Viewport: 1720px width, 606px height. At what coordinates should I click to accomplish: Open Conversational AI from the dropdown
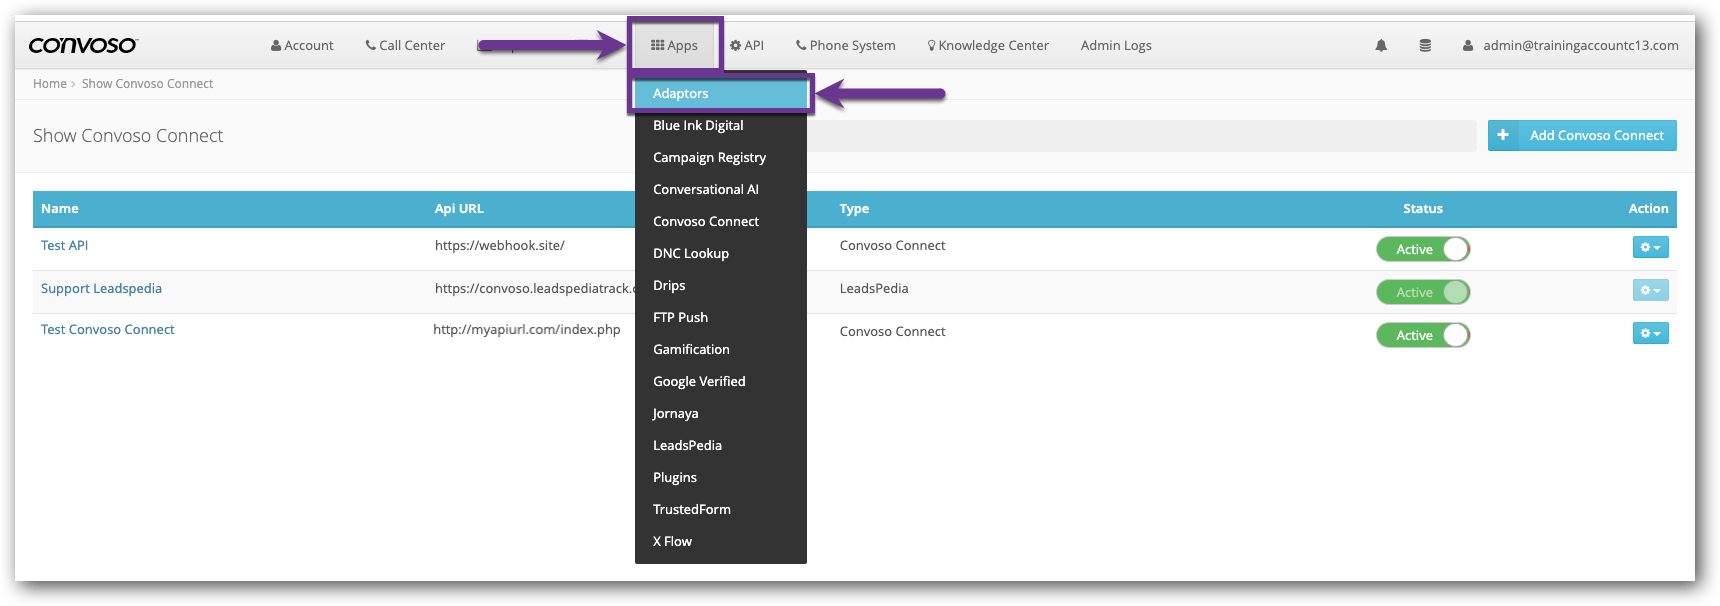[x=721, y=189]
